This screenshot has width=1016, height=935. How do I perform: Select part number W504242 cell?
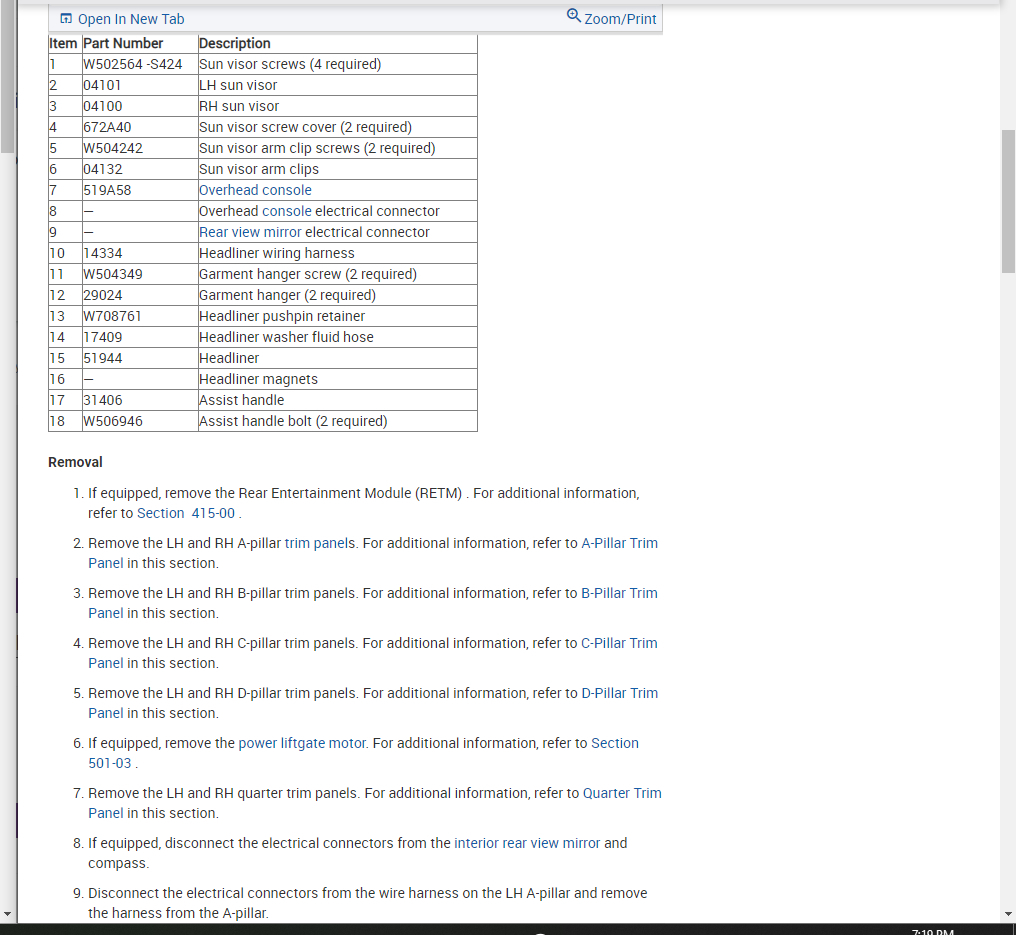[x=140, y=148]
